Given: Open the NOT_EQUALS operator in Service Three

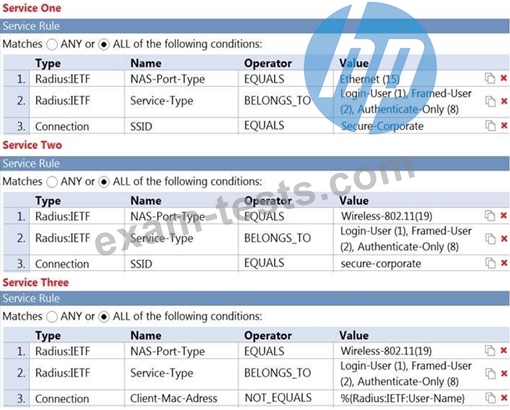Looking at the screenshot, I should (278, 398).
